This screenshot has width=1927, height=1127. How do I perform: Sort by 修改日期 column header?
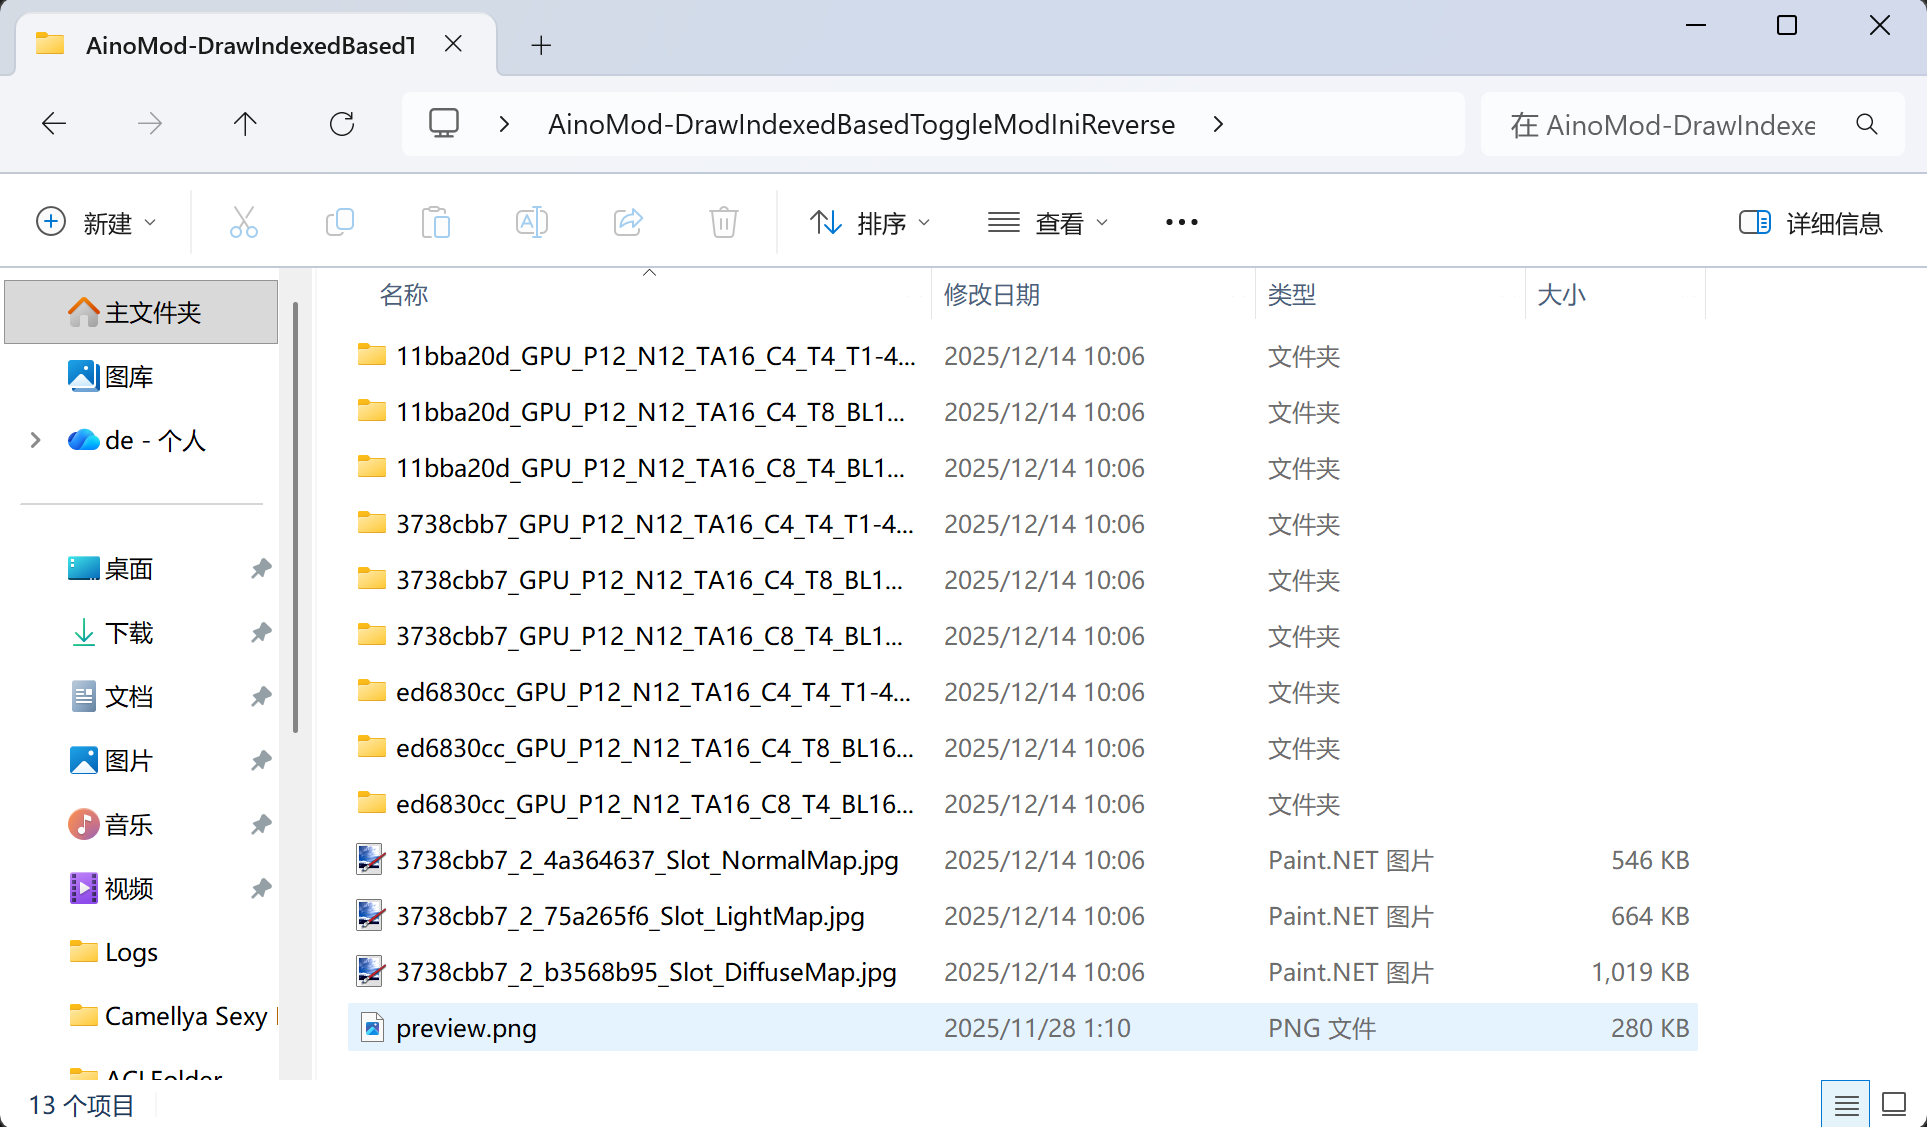pos(991,295)
